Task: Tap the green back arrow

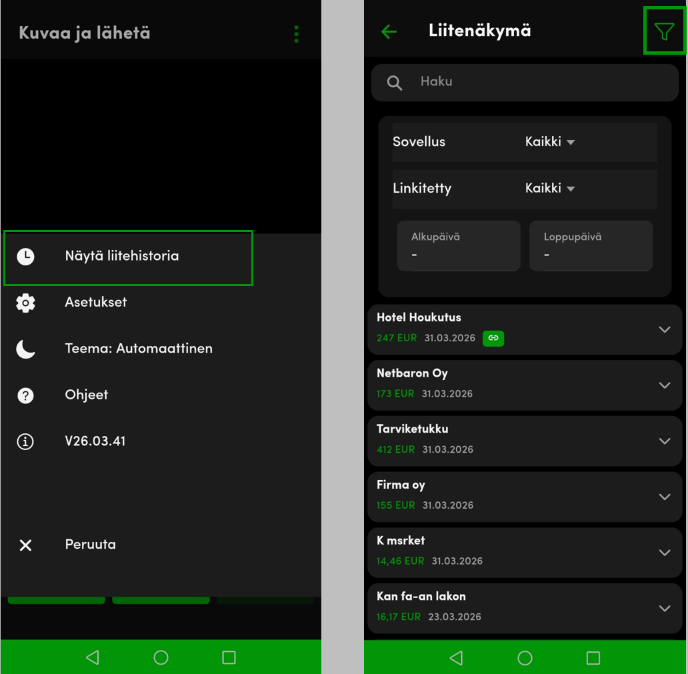Action: (x=389, y=32)
